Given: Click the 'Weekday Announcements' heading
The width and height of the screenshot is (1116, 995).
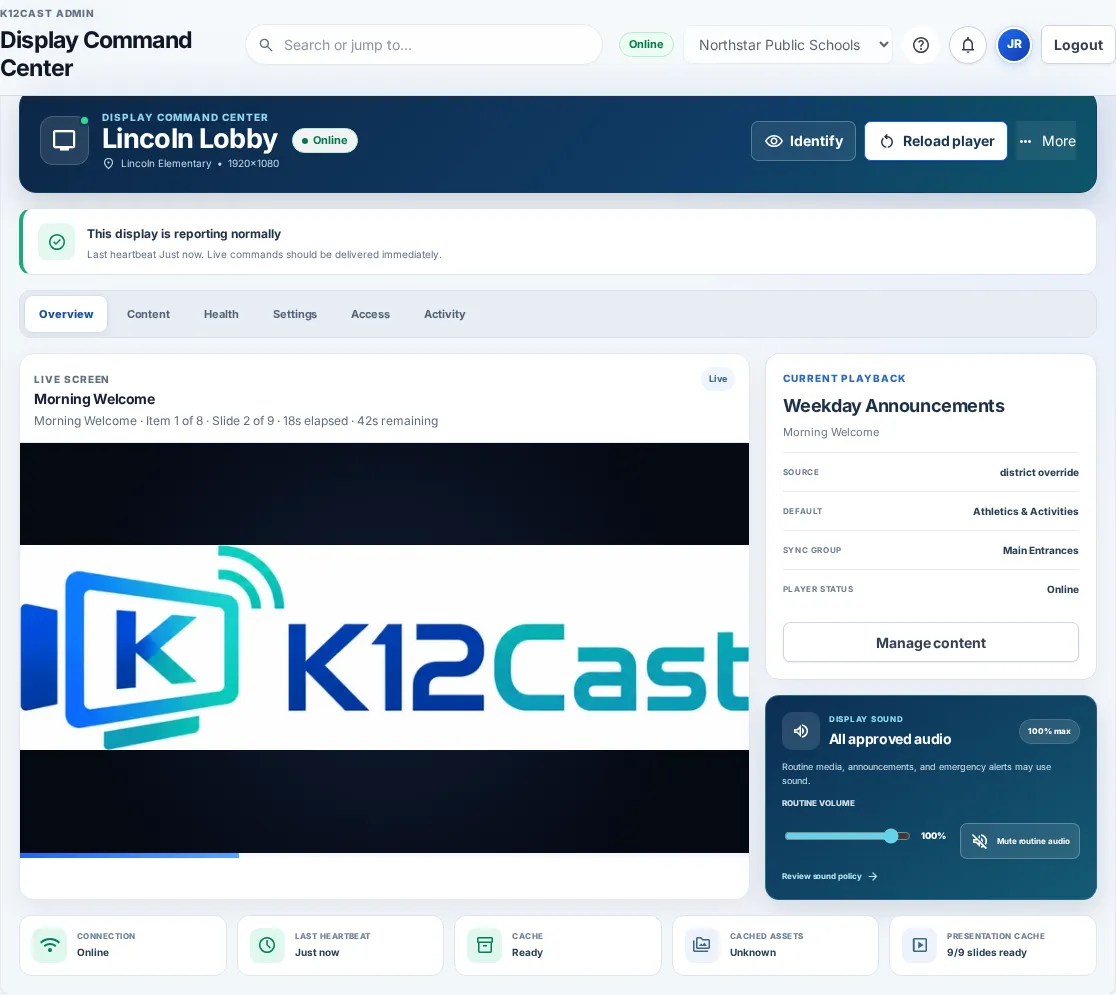Looking at the screenshot, I should (x=894, y=406).
